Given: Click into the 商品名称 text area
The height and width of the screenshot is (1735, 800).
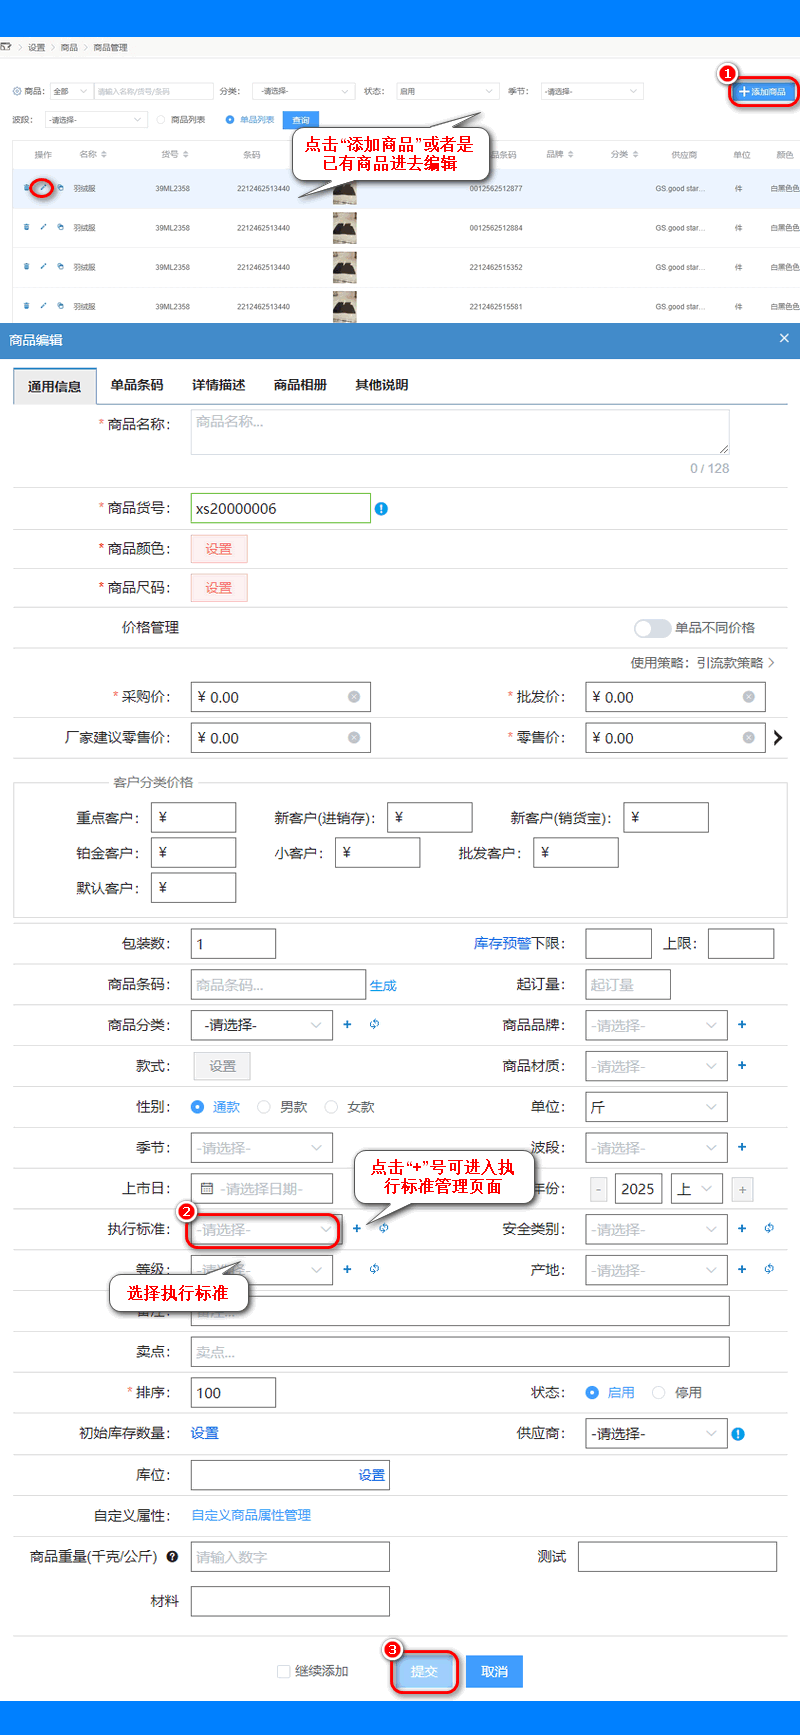Looking at the screenshot, I should click(x=460, y=432).
